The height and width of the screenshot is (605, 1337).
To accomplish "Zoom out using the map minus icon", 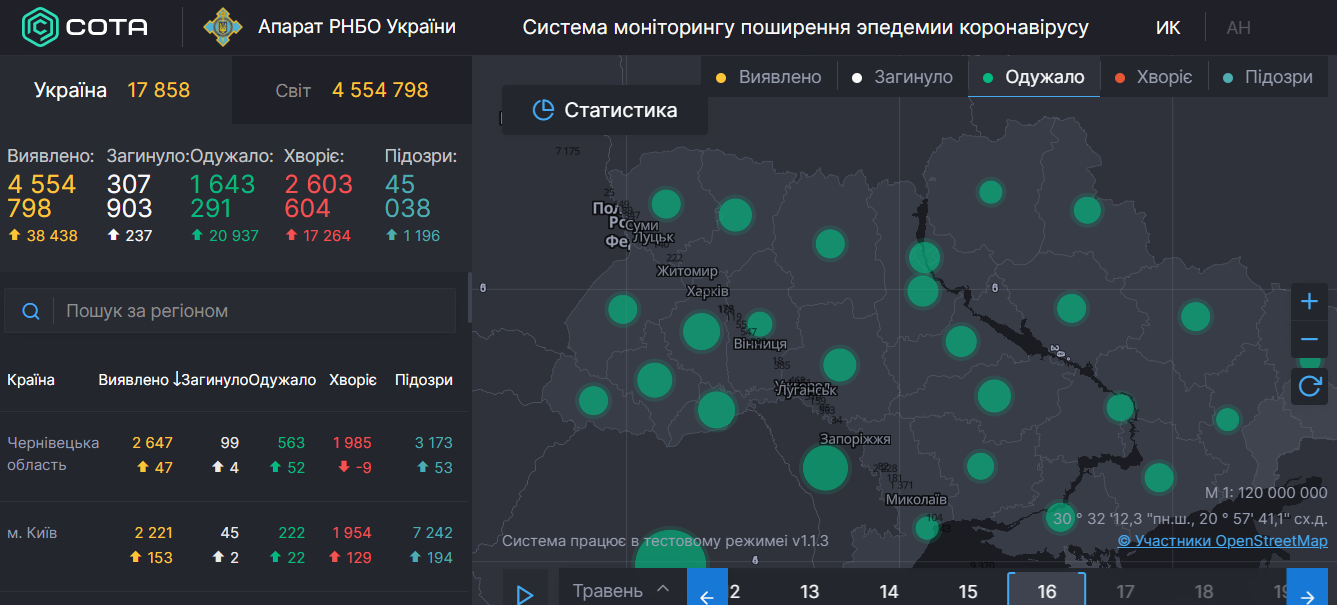I will [x=1310, y=338].
